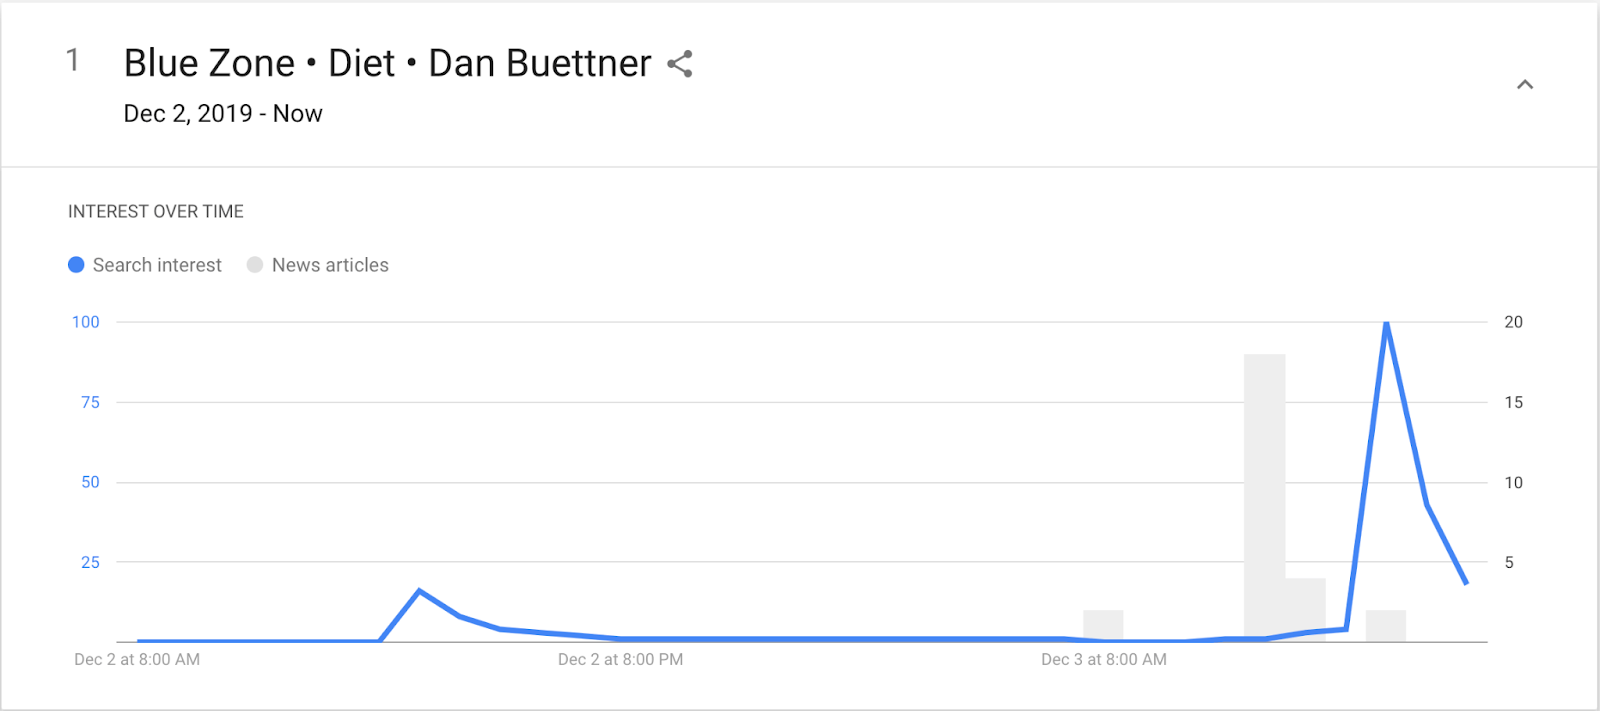Image resolution: width=1600 pixels, height=711 pixels.
Task: Click the end point of the blue line
Action: click(1466, 582)
